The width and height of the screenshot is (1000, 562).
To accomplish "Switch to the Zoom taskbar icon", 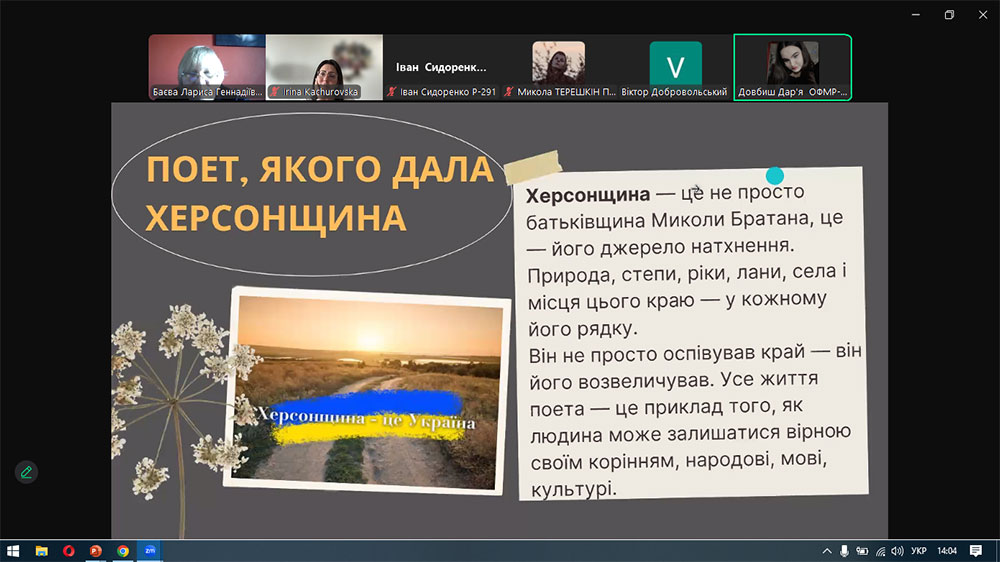I will (150, 551).
